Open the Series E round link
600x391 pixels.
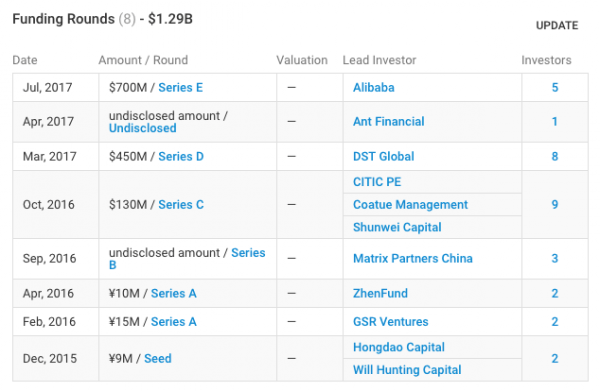(181, 88)
